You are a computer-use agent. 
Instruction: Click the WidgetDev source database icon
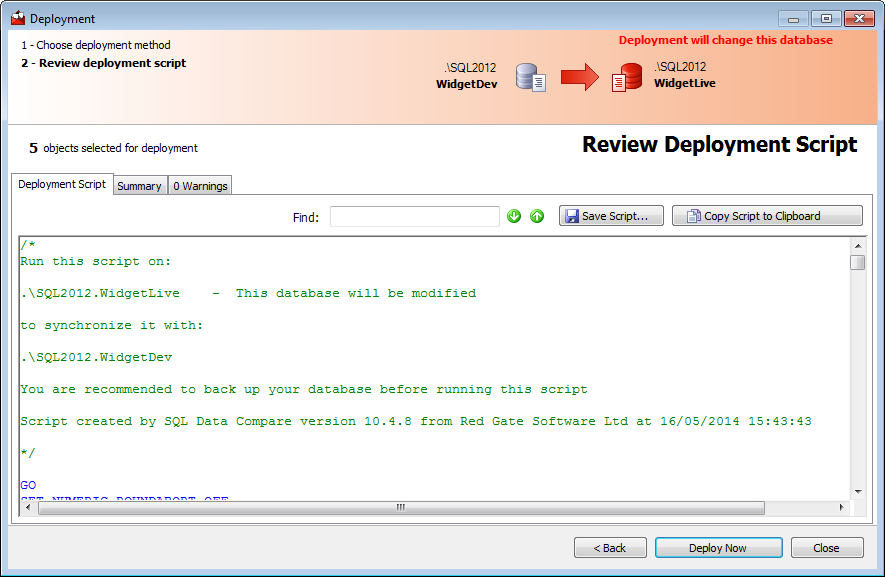click(530, 77)
